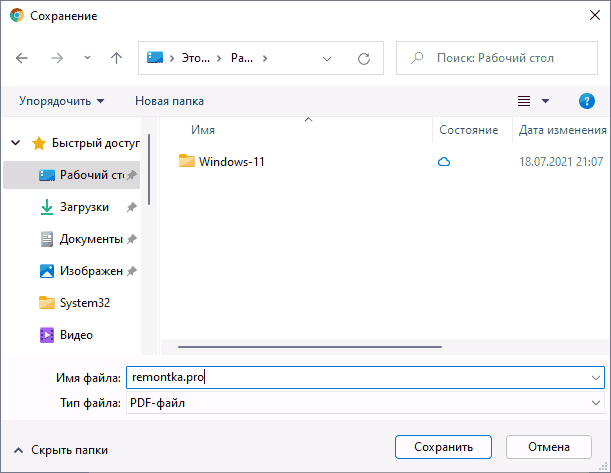Open the Тип файла dropdown
Image resolution: width=611 pixels, height=473 pixels.
(x=365, y=402)
